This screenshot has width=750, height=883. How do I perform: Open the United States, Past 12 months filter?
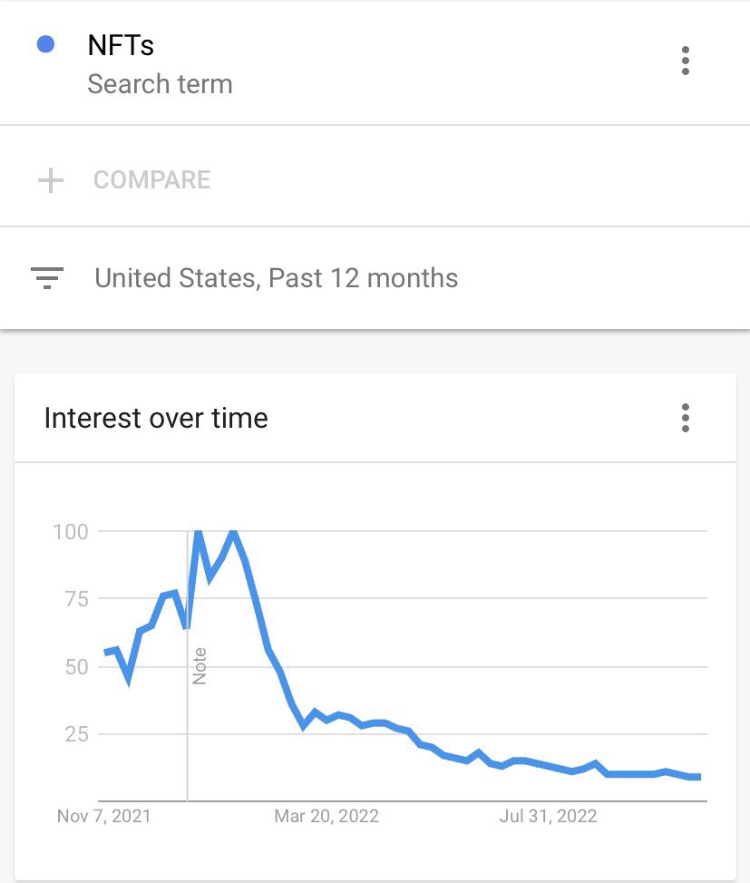[276, 278]
